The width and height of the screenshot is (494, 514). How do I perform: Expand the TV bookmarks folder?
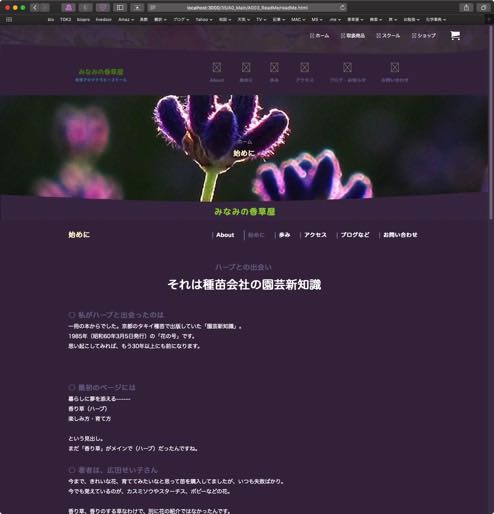pyautogui.click(x=261, y=20)
